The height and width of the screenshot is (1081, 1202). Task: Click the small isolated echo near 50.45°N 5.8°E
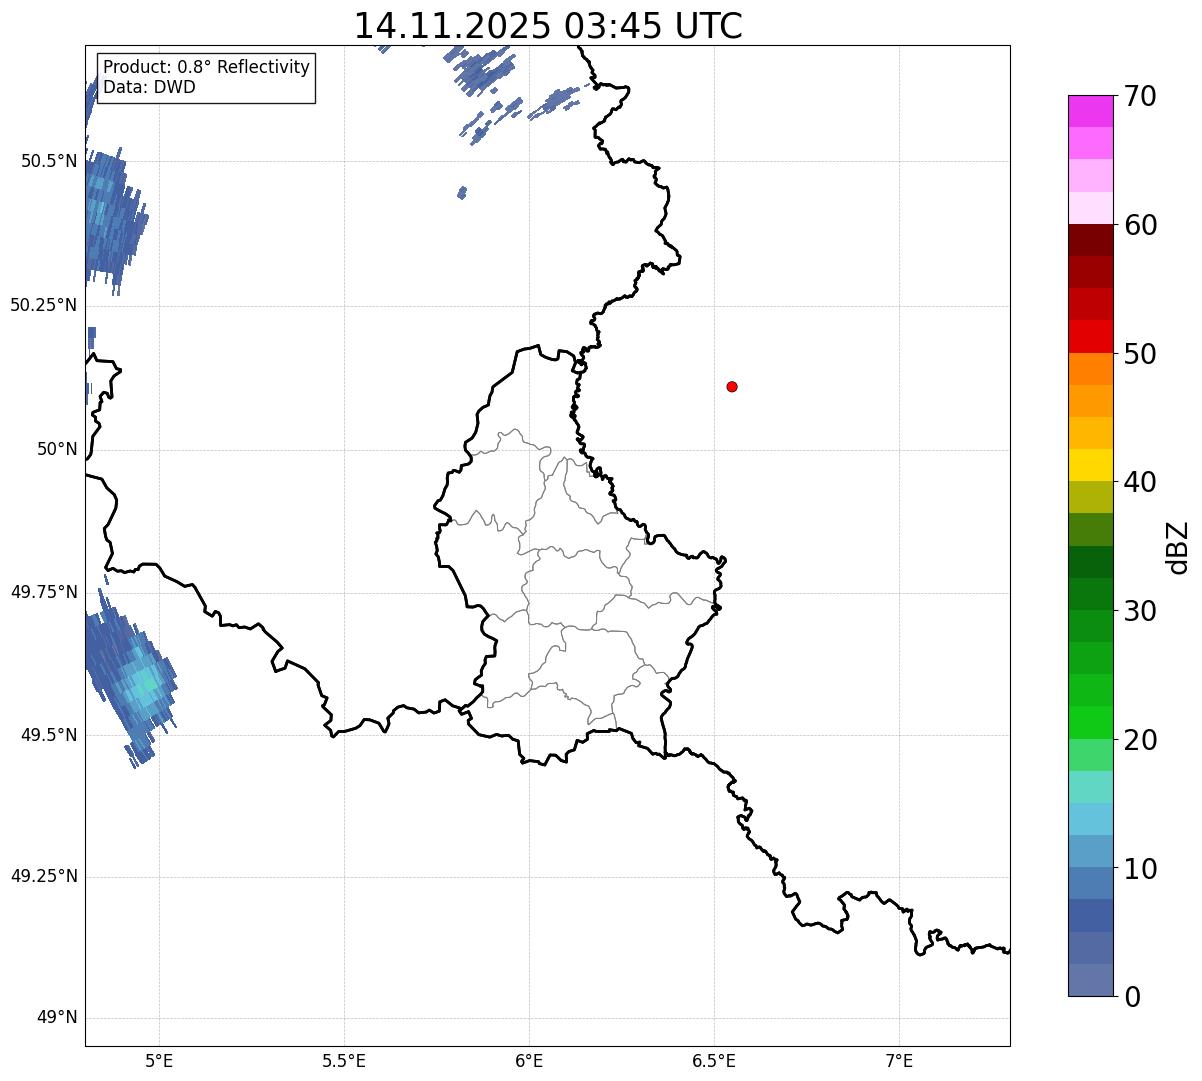tap(461, 192)
